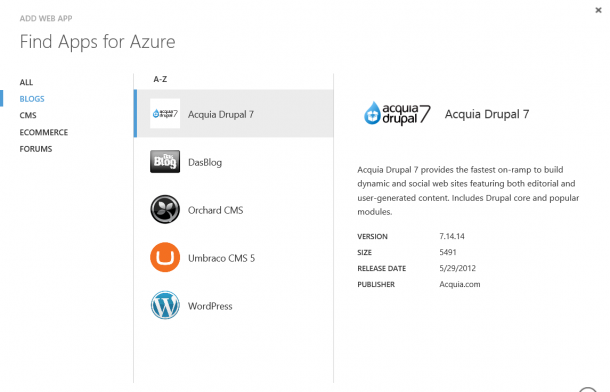Click the WordPress logo icon

click(165, 305)
